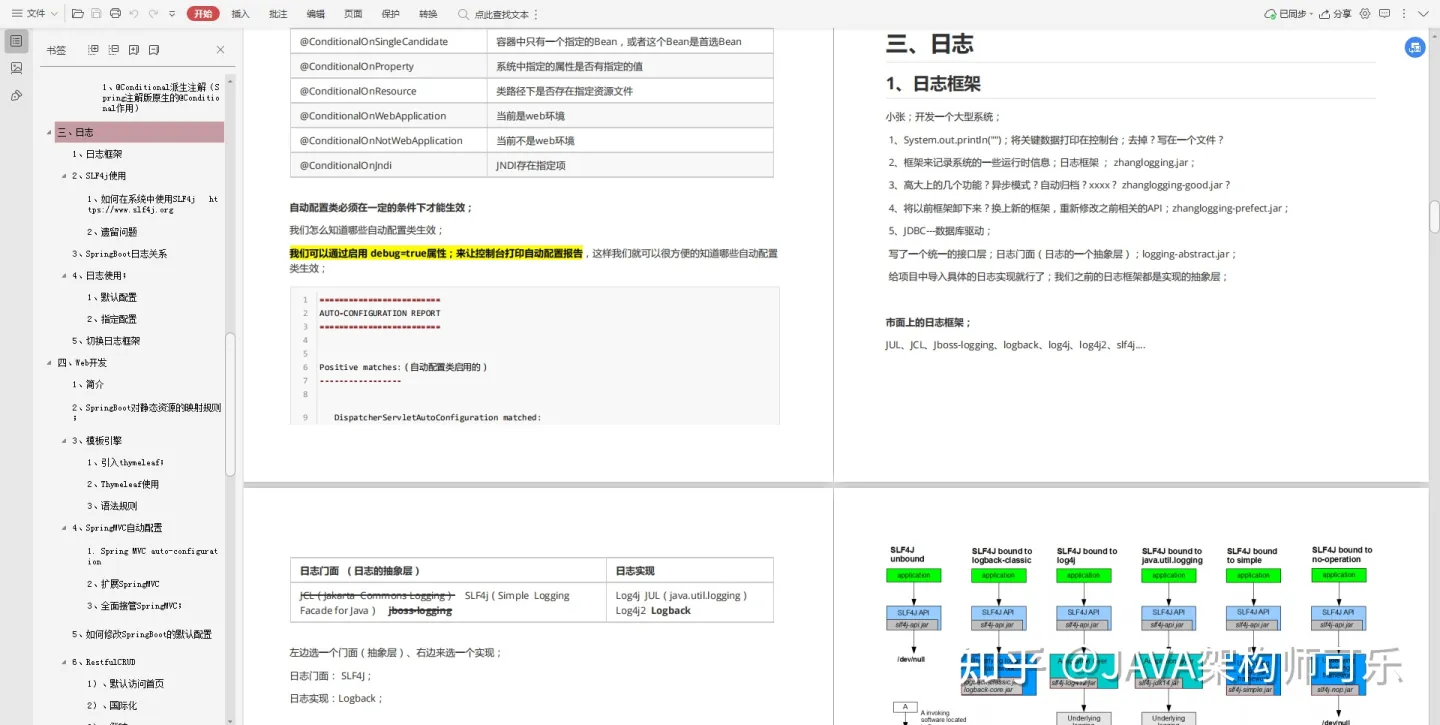Viewport: 1440px width, 725px height.
Task: Click the vertical dots next to search box
Action: click(537, 14)
